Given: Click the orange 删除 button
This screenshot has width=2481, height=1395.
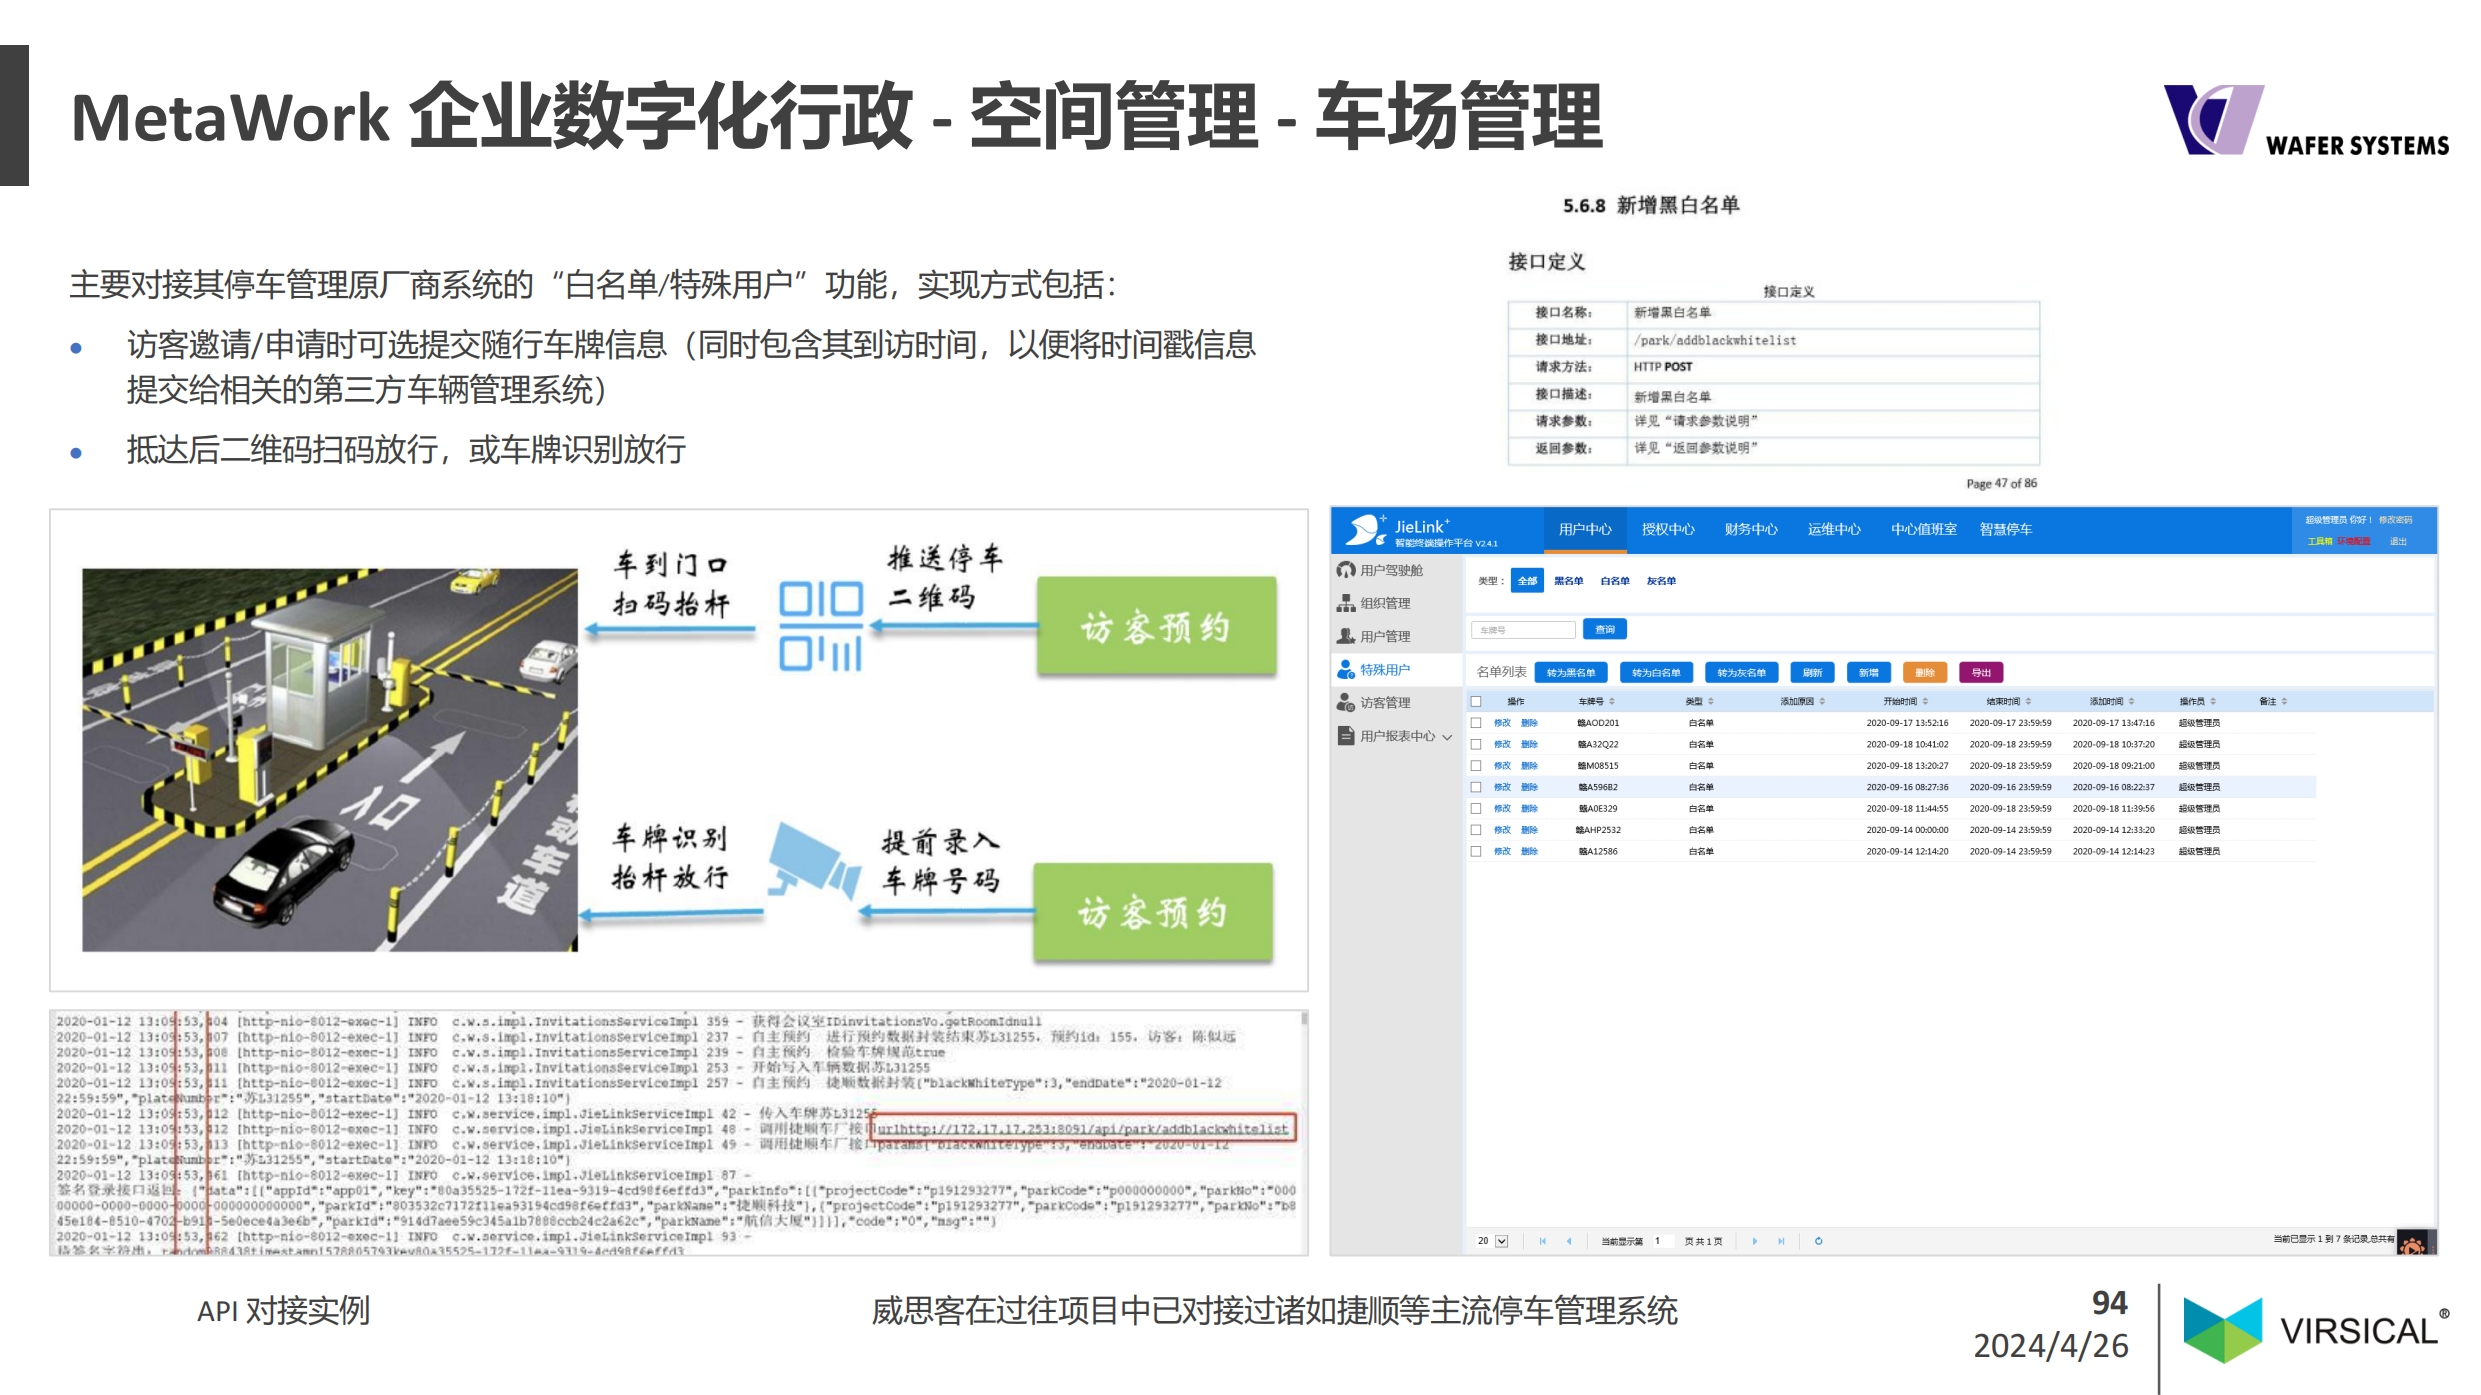Looking at the screenshot, I should (x=1925, y=673).
